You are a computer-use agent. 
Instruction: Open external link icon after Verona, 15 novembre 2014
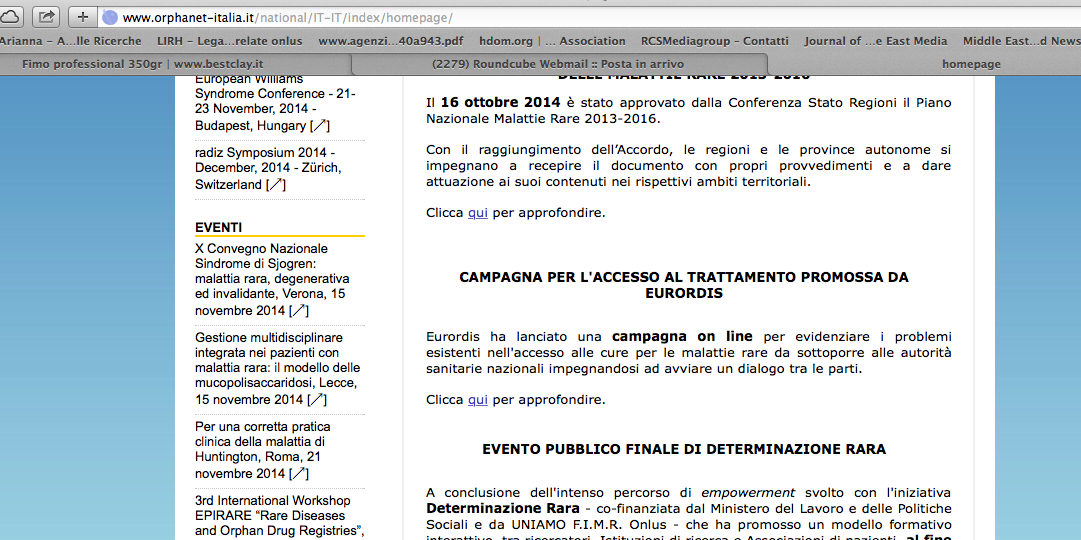coord(299,310)
